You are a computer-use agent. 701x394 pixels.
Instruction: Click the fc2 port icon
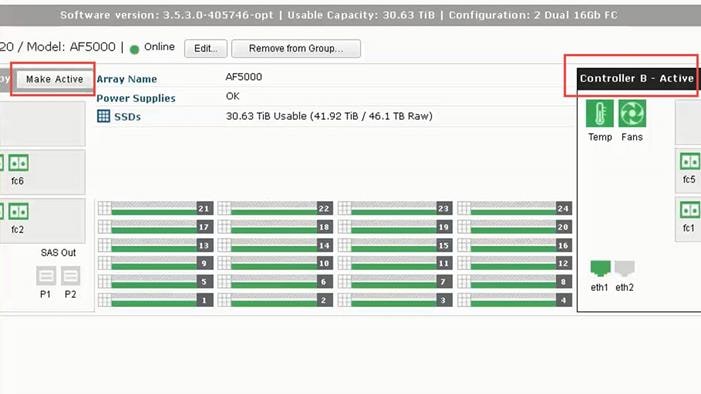(18, 212)
